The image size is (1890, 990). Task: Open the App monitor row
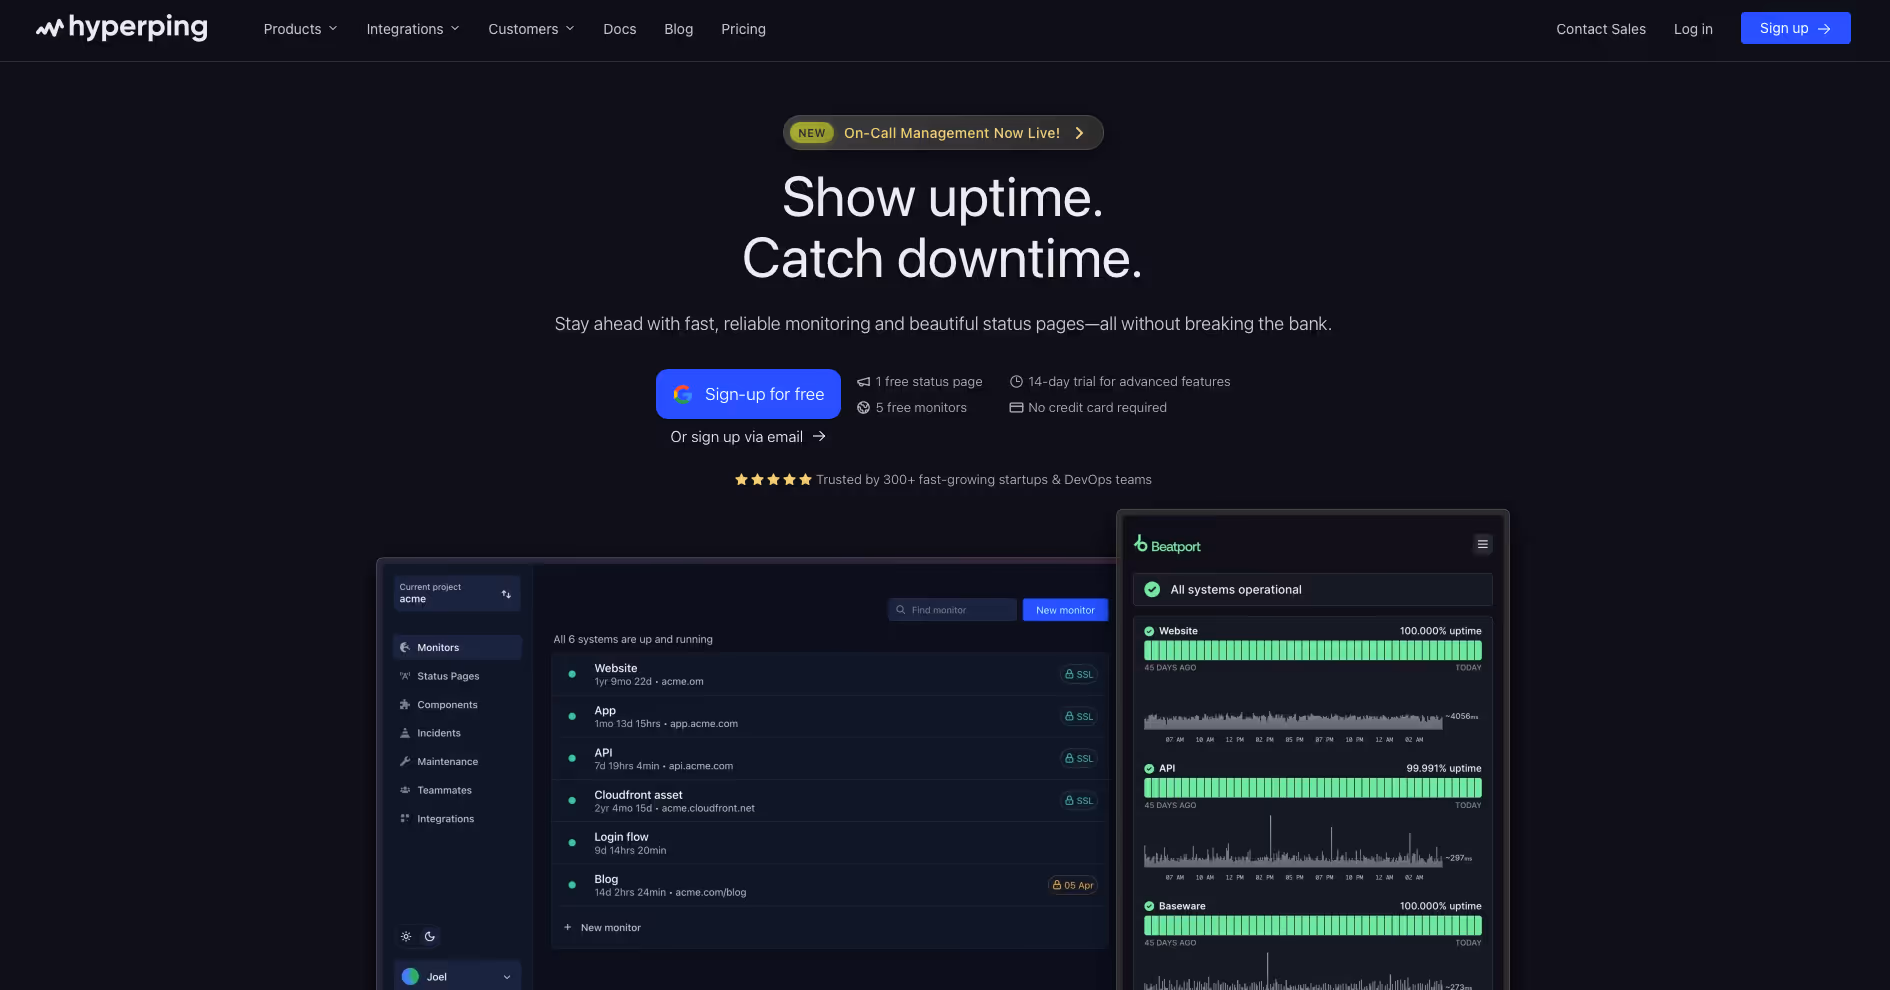(x=830, y=717)
